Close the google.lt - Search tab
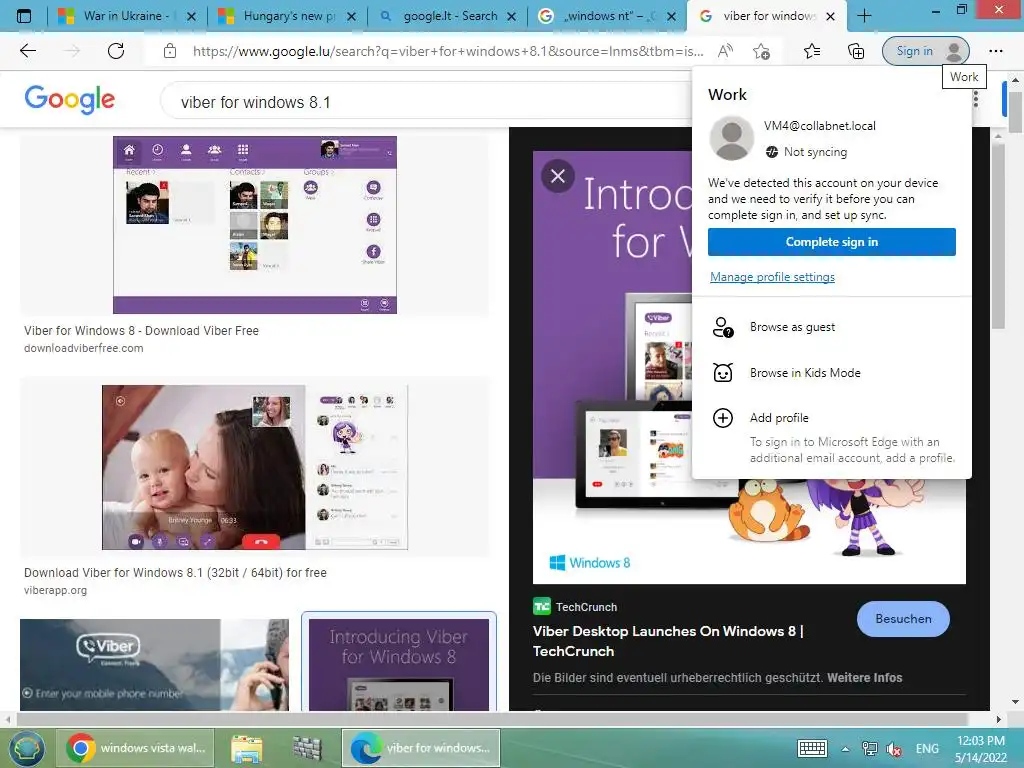 point(512,16)
